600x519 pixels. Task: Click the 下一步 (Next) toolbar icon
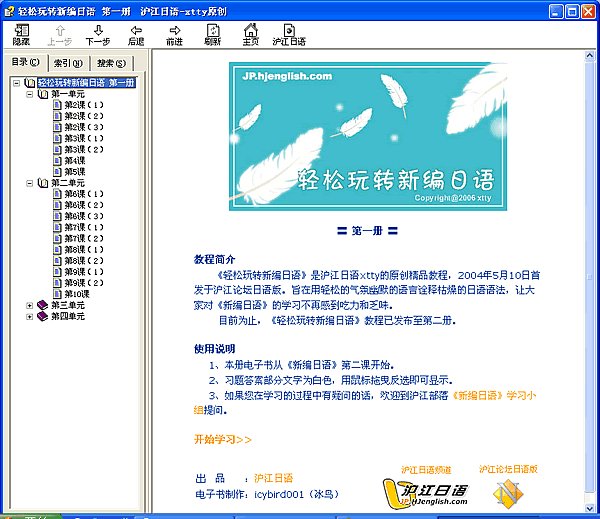(98, 34)
